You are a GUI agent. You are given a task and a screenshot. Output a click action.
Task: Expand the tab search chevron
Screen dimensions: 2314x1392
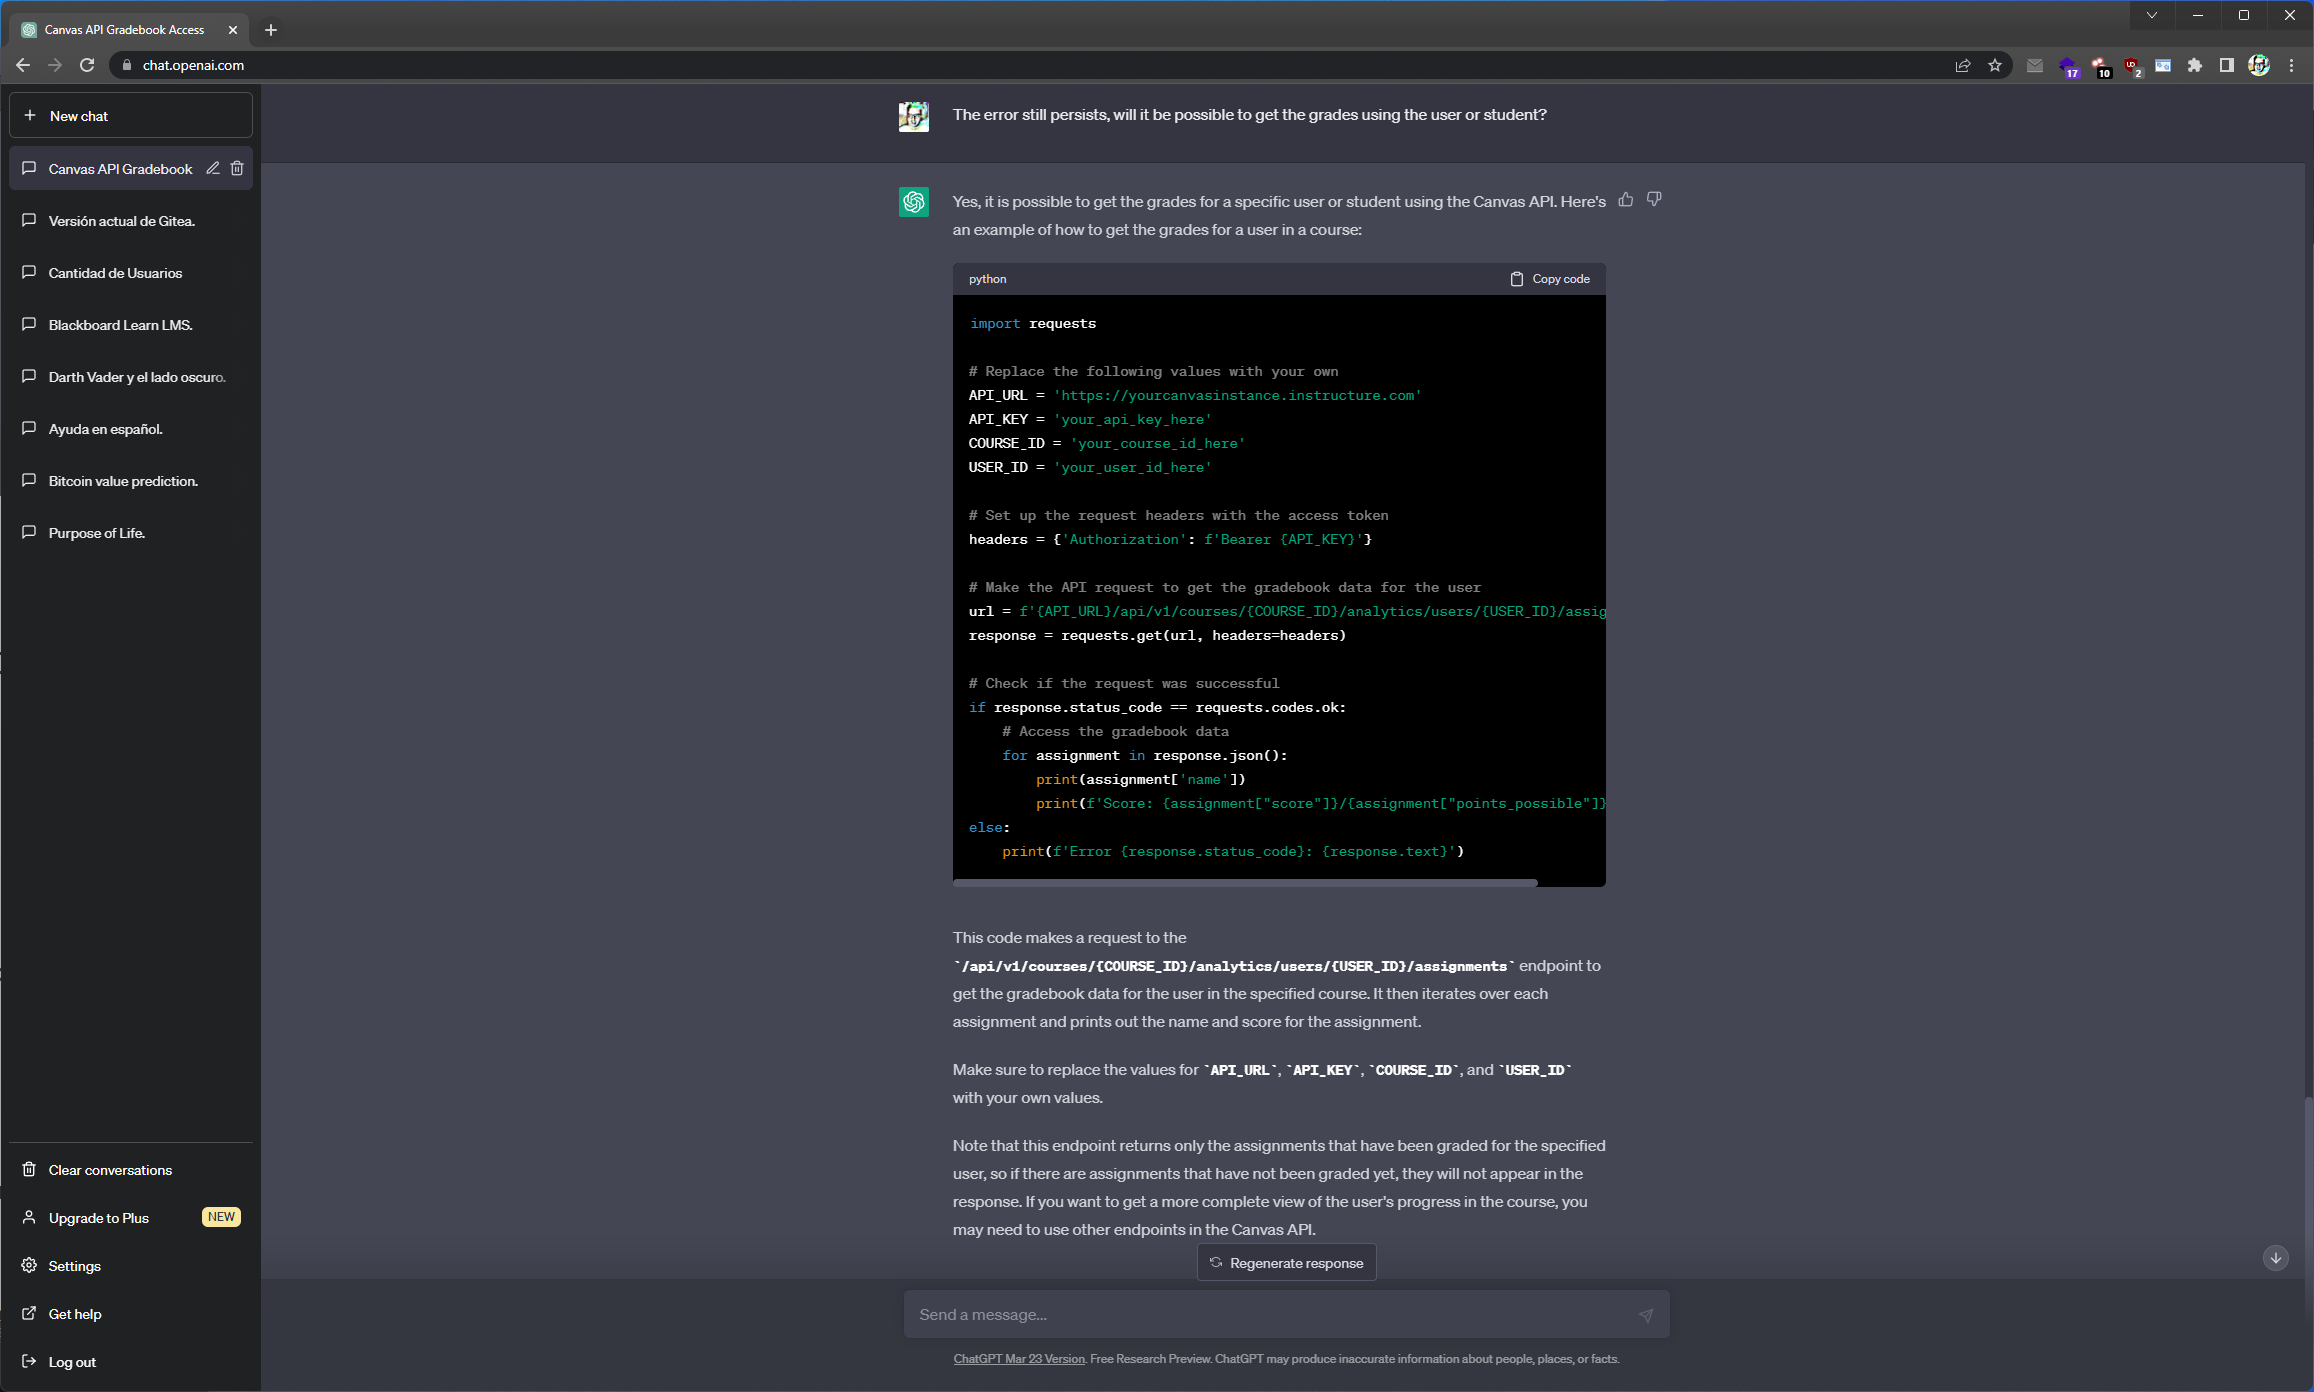tap(2152, 15)
